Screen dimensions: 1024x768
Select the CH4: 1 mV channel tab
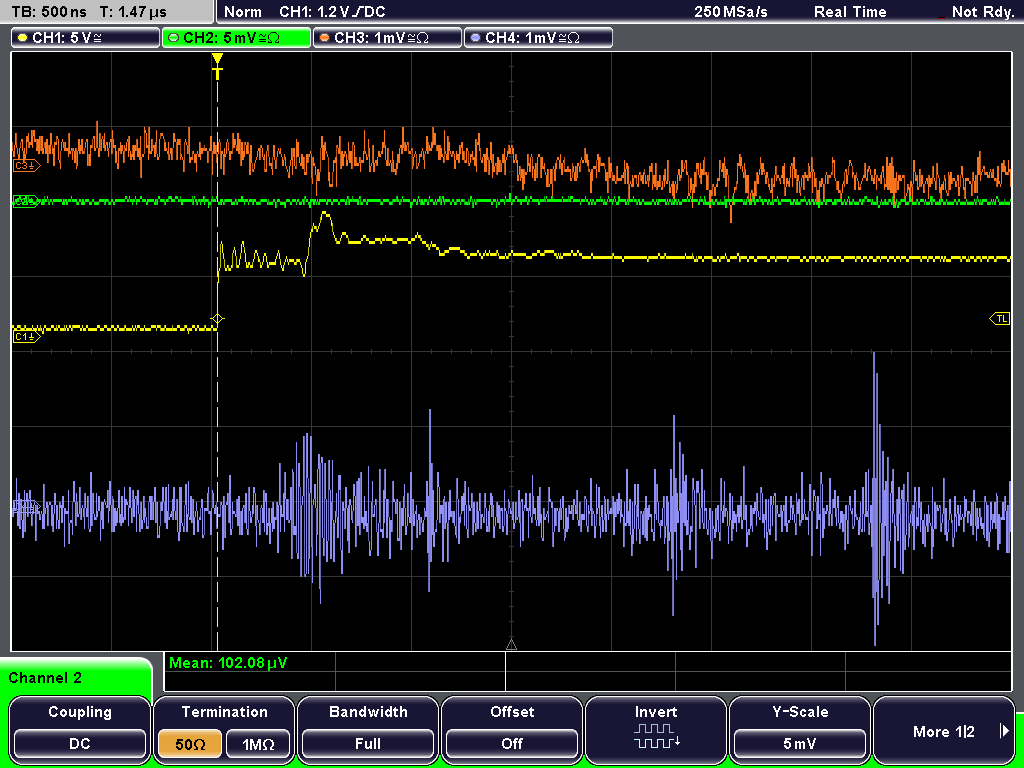[x=538, y=38]
